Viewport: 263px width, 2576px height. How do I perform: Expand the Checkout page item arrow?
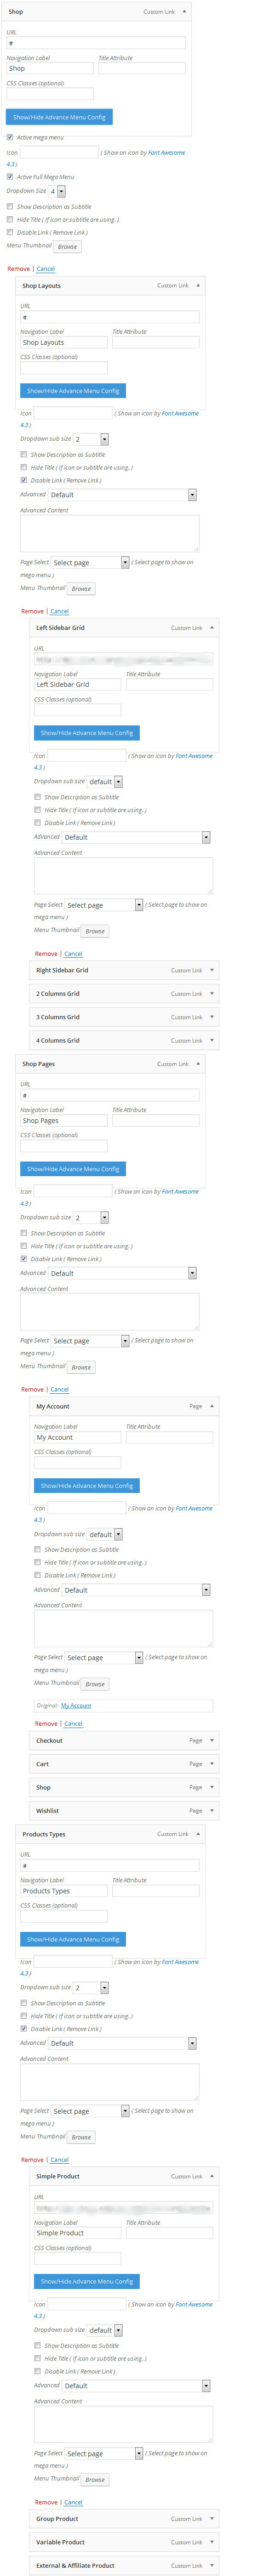[x=212, y=1740]
